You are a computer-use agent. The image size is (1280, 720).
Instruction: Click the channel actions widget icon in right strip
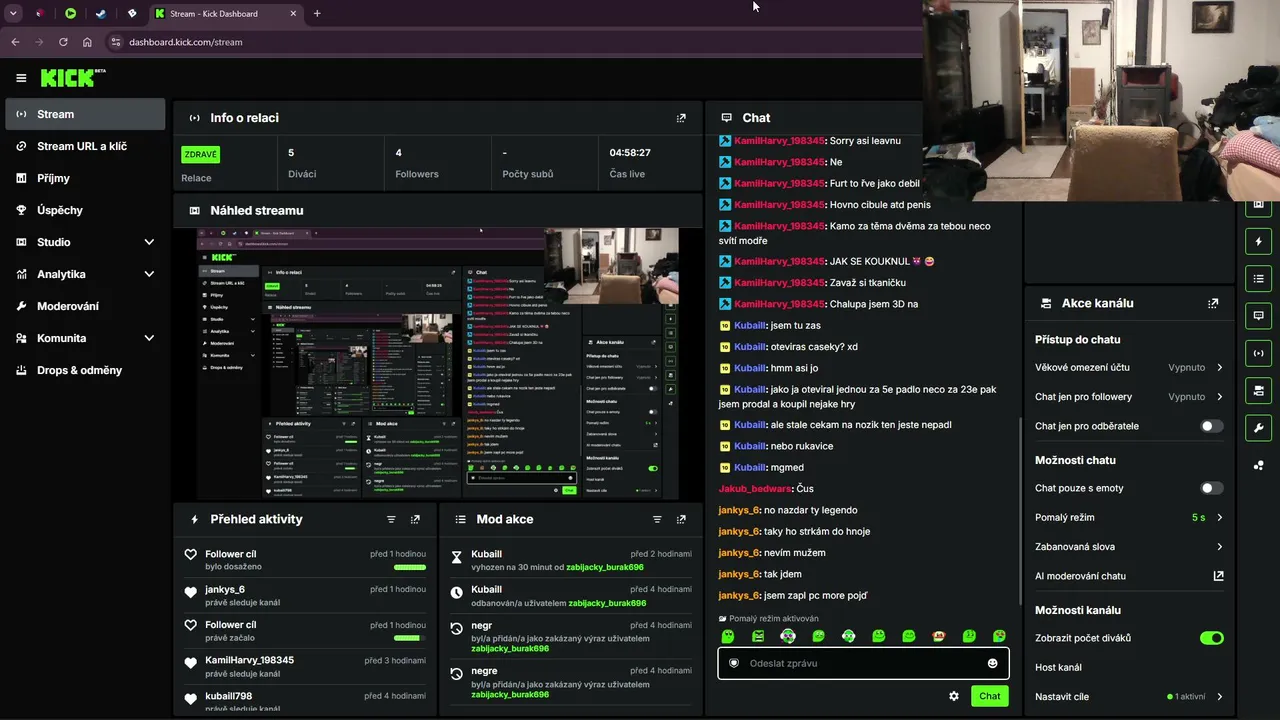point(1258,390)
